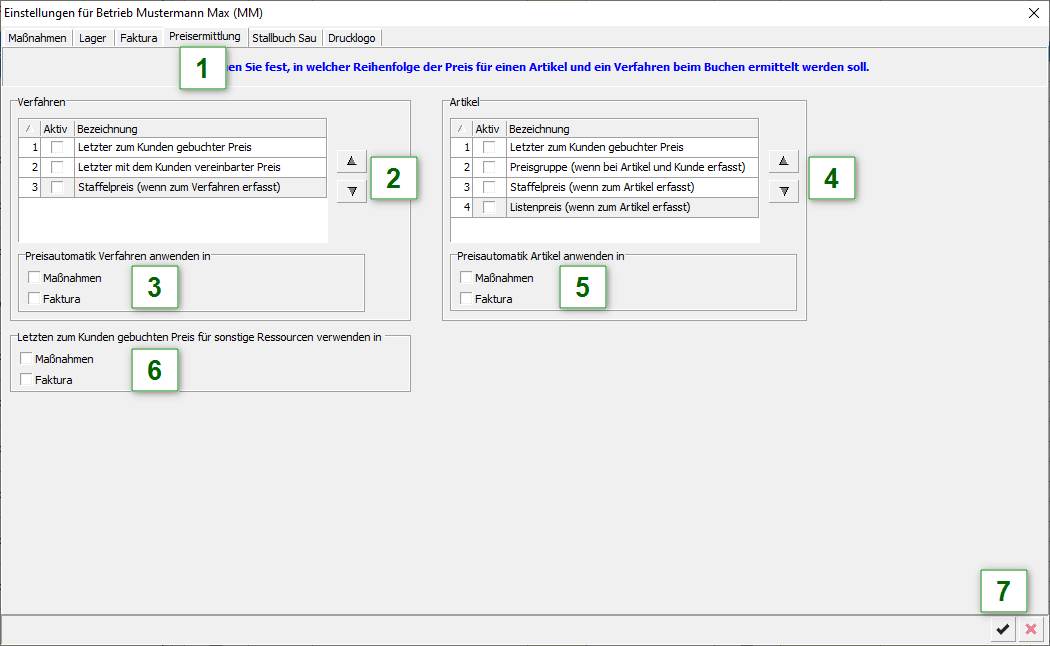Cancel settings with the red X button
Viewport: 1050px width, 646px height.
tap(1030, 629)
